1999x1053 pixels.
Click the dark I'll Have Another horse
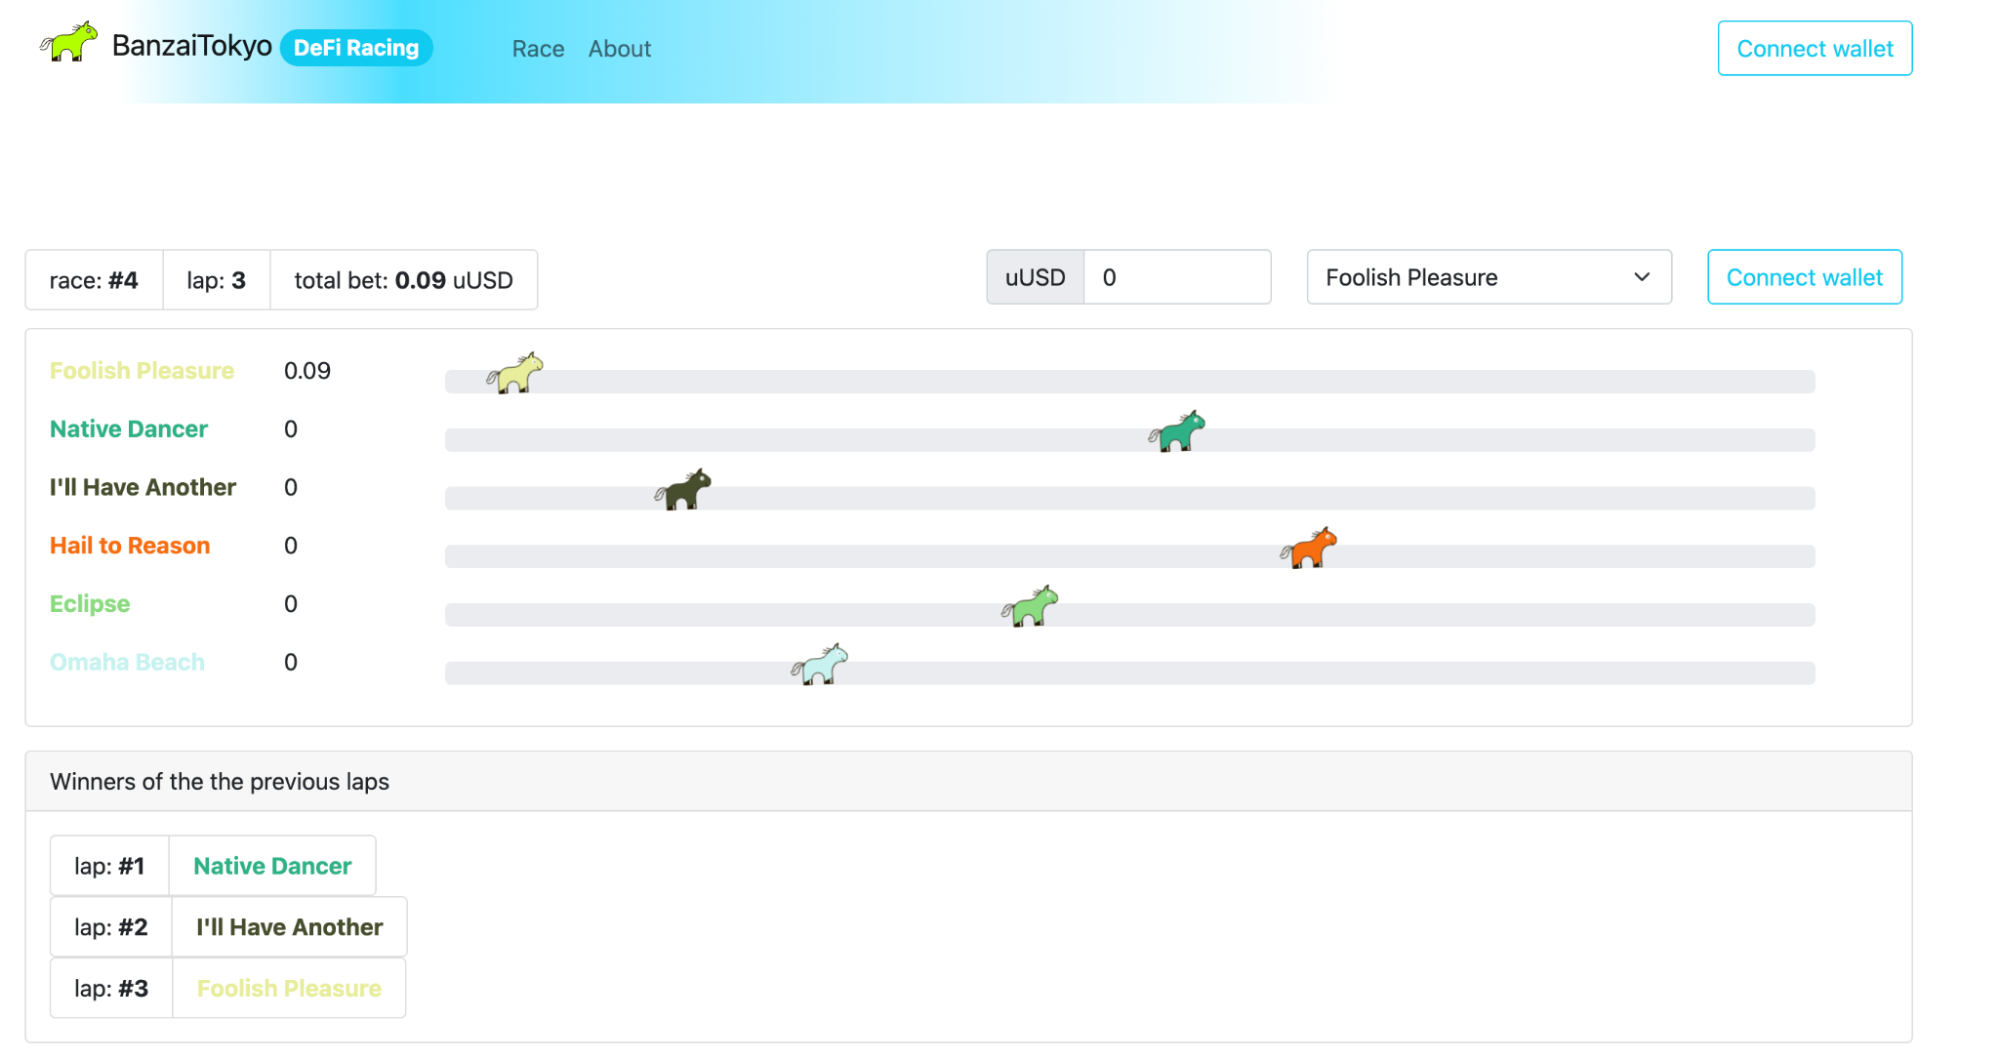tap(683, 490)
